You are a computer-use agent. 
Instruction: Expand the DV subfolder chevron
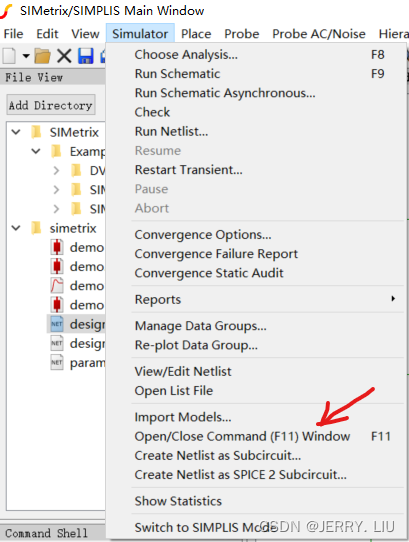[56, 170]
